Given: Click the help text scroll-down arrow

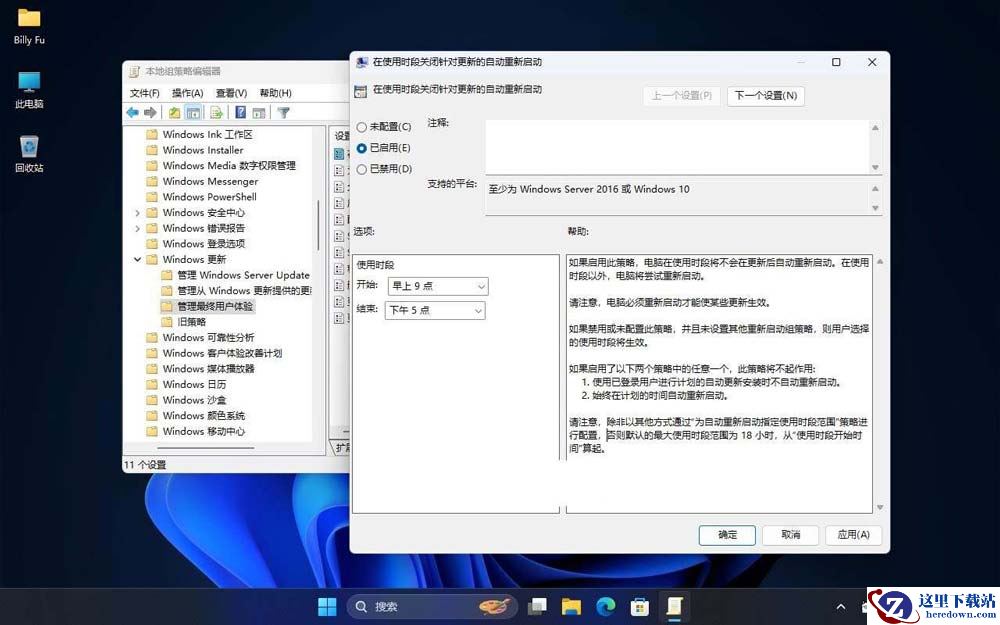Looking at the screenshot, I should point(879,507).
